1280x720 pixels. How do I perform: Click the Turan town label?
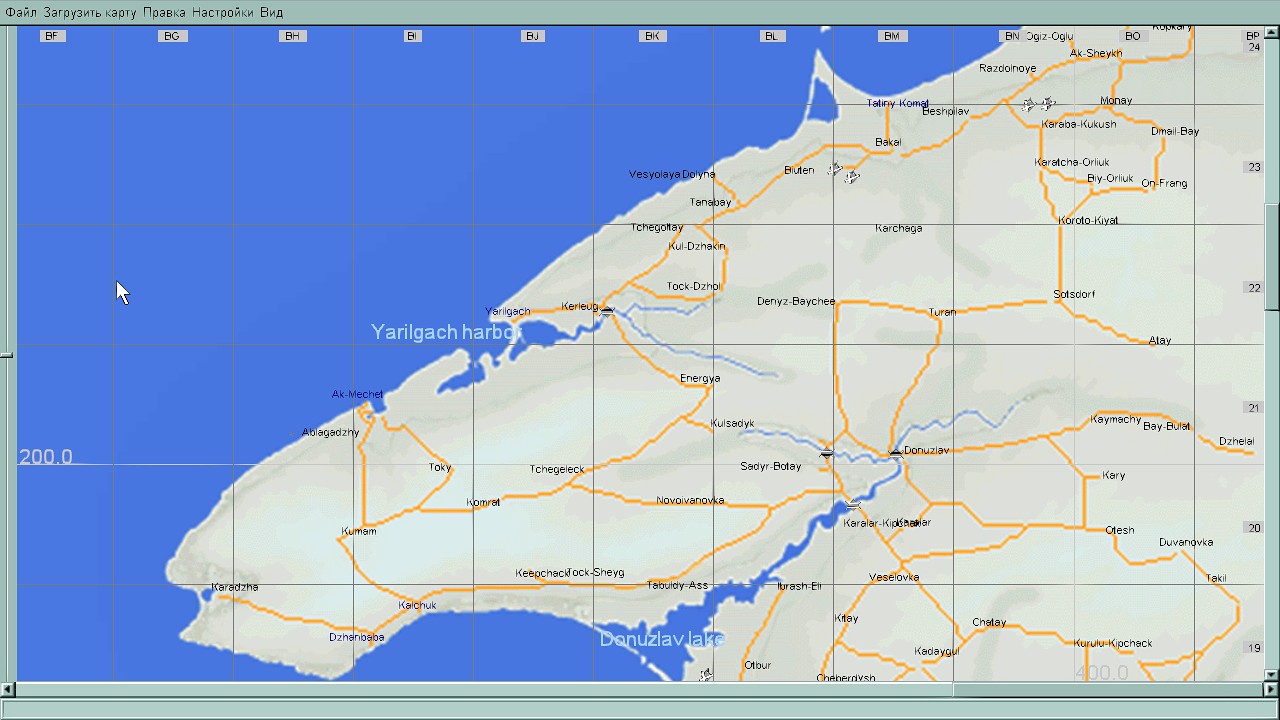pyautogui.click(x=942, y=312)
